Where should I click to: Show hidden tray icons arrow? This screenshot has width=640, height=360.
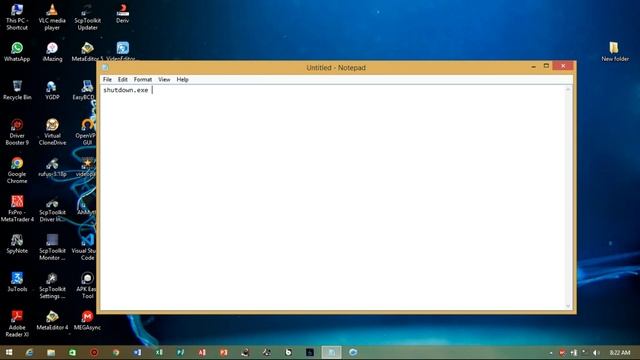tap(551, 353)
